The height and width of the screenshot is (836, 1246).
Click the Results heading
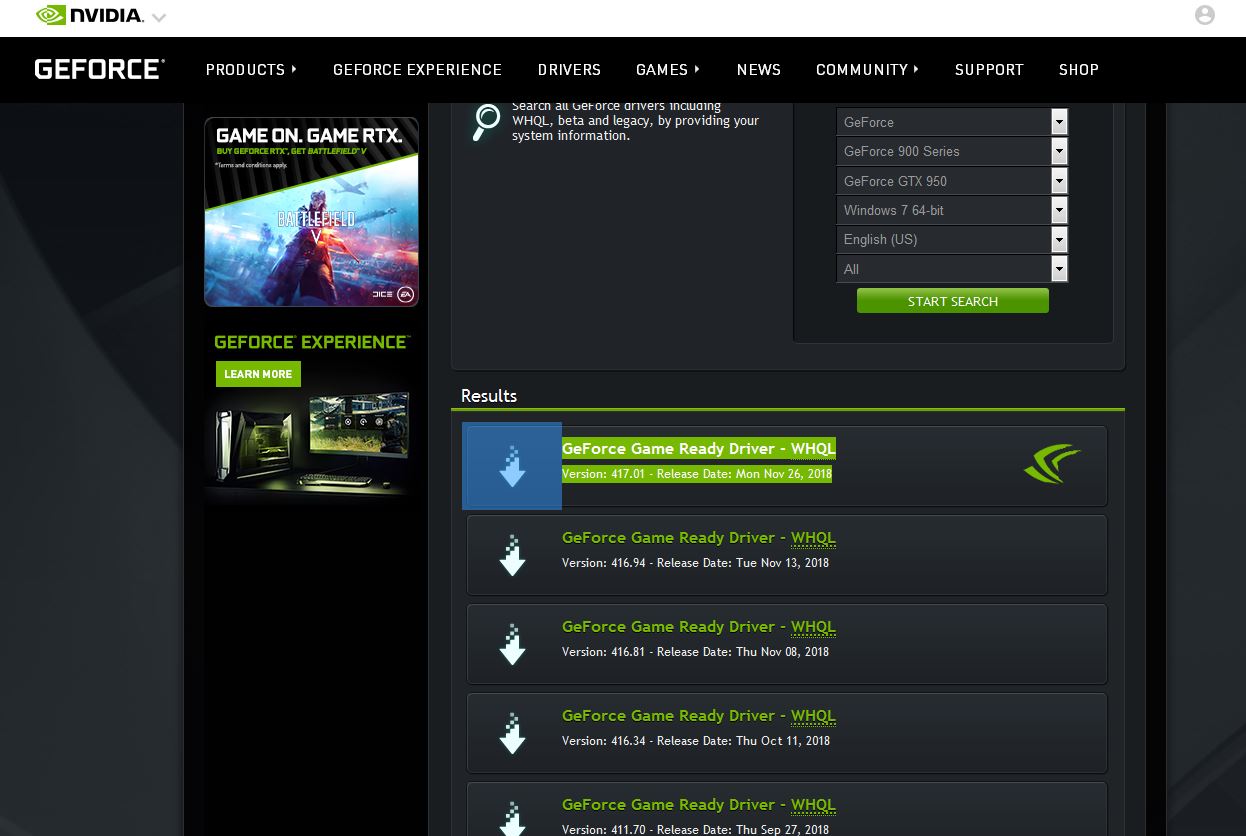coord(489,396)
